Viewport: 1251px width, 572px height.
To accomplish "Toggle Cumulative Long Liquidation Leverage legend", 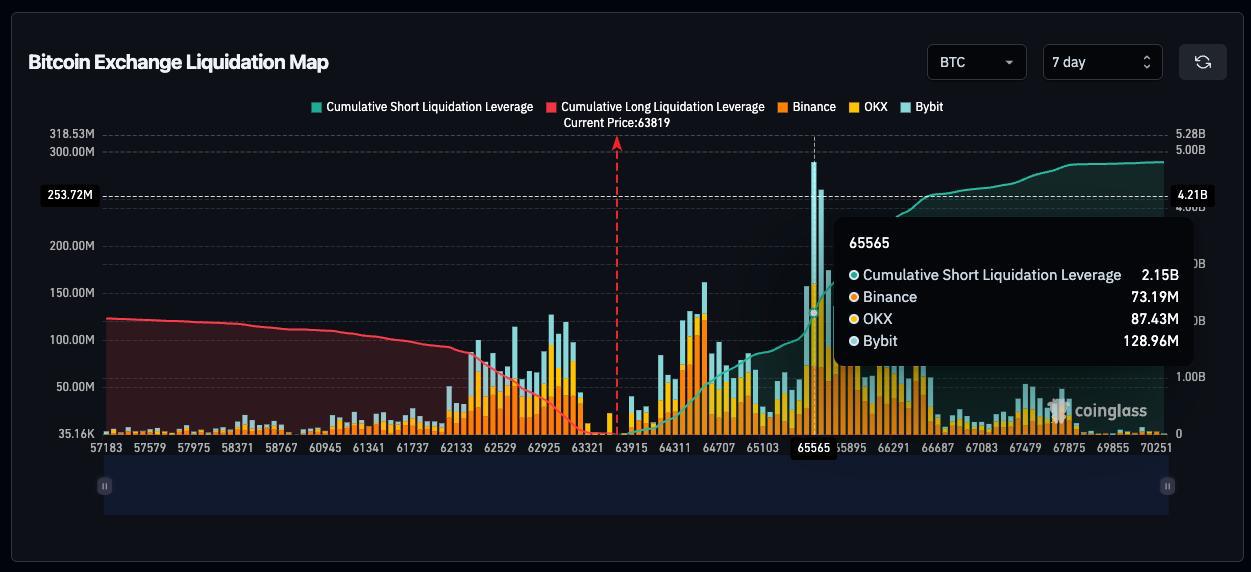I will coord(655,107).
